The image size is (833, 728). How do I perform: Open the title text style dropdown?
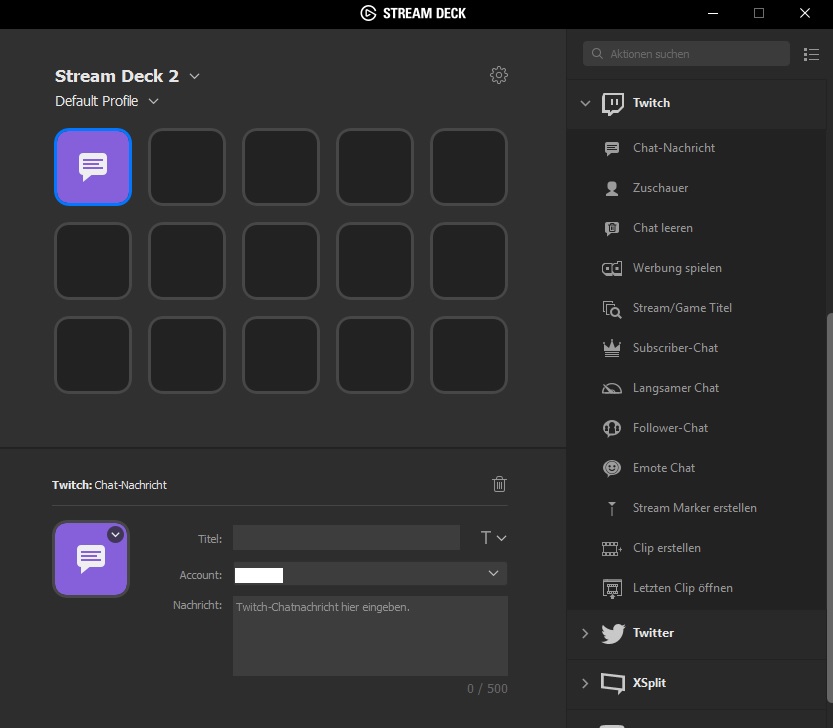tap(493, 538)
